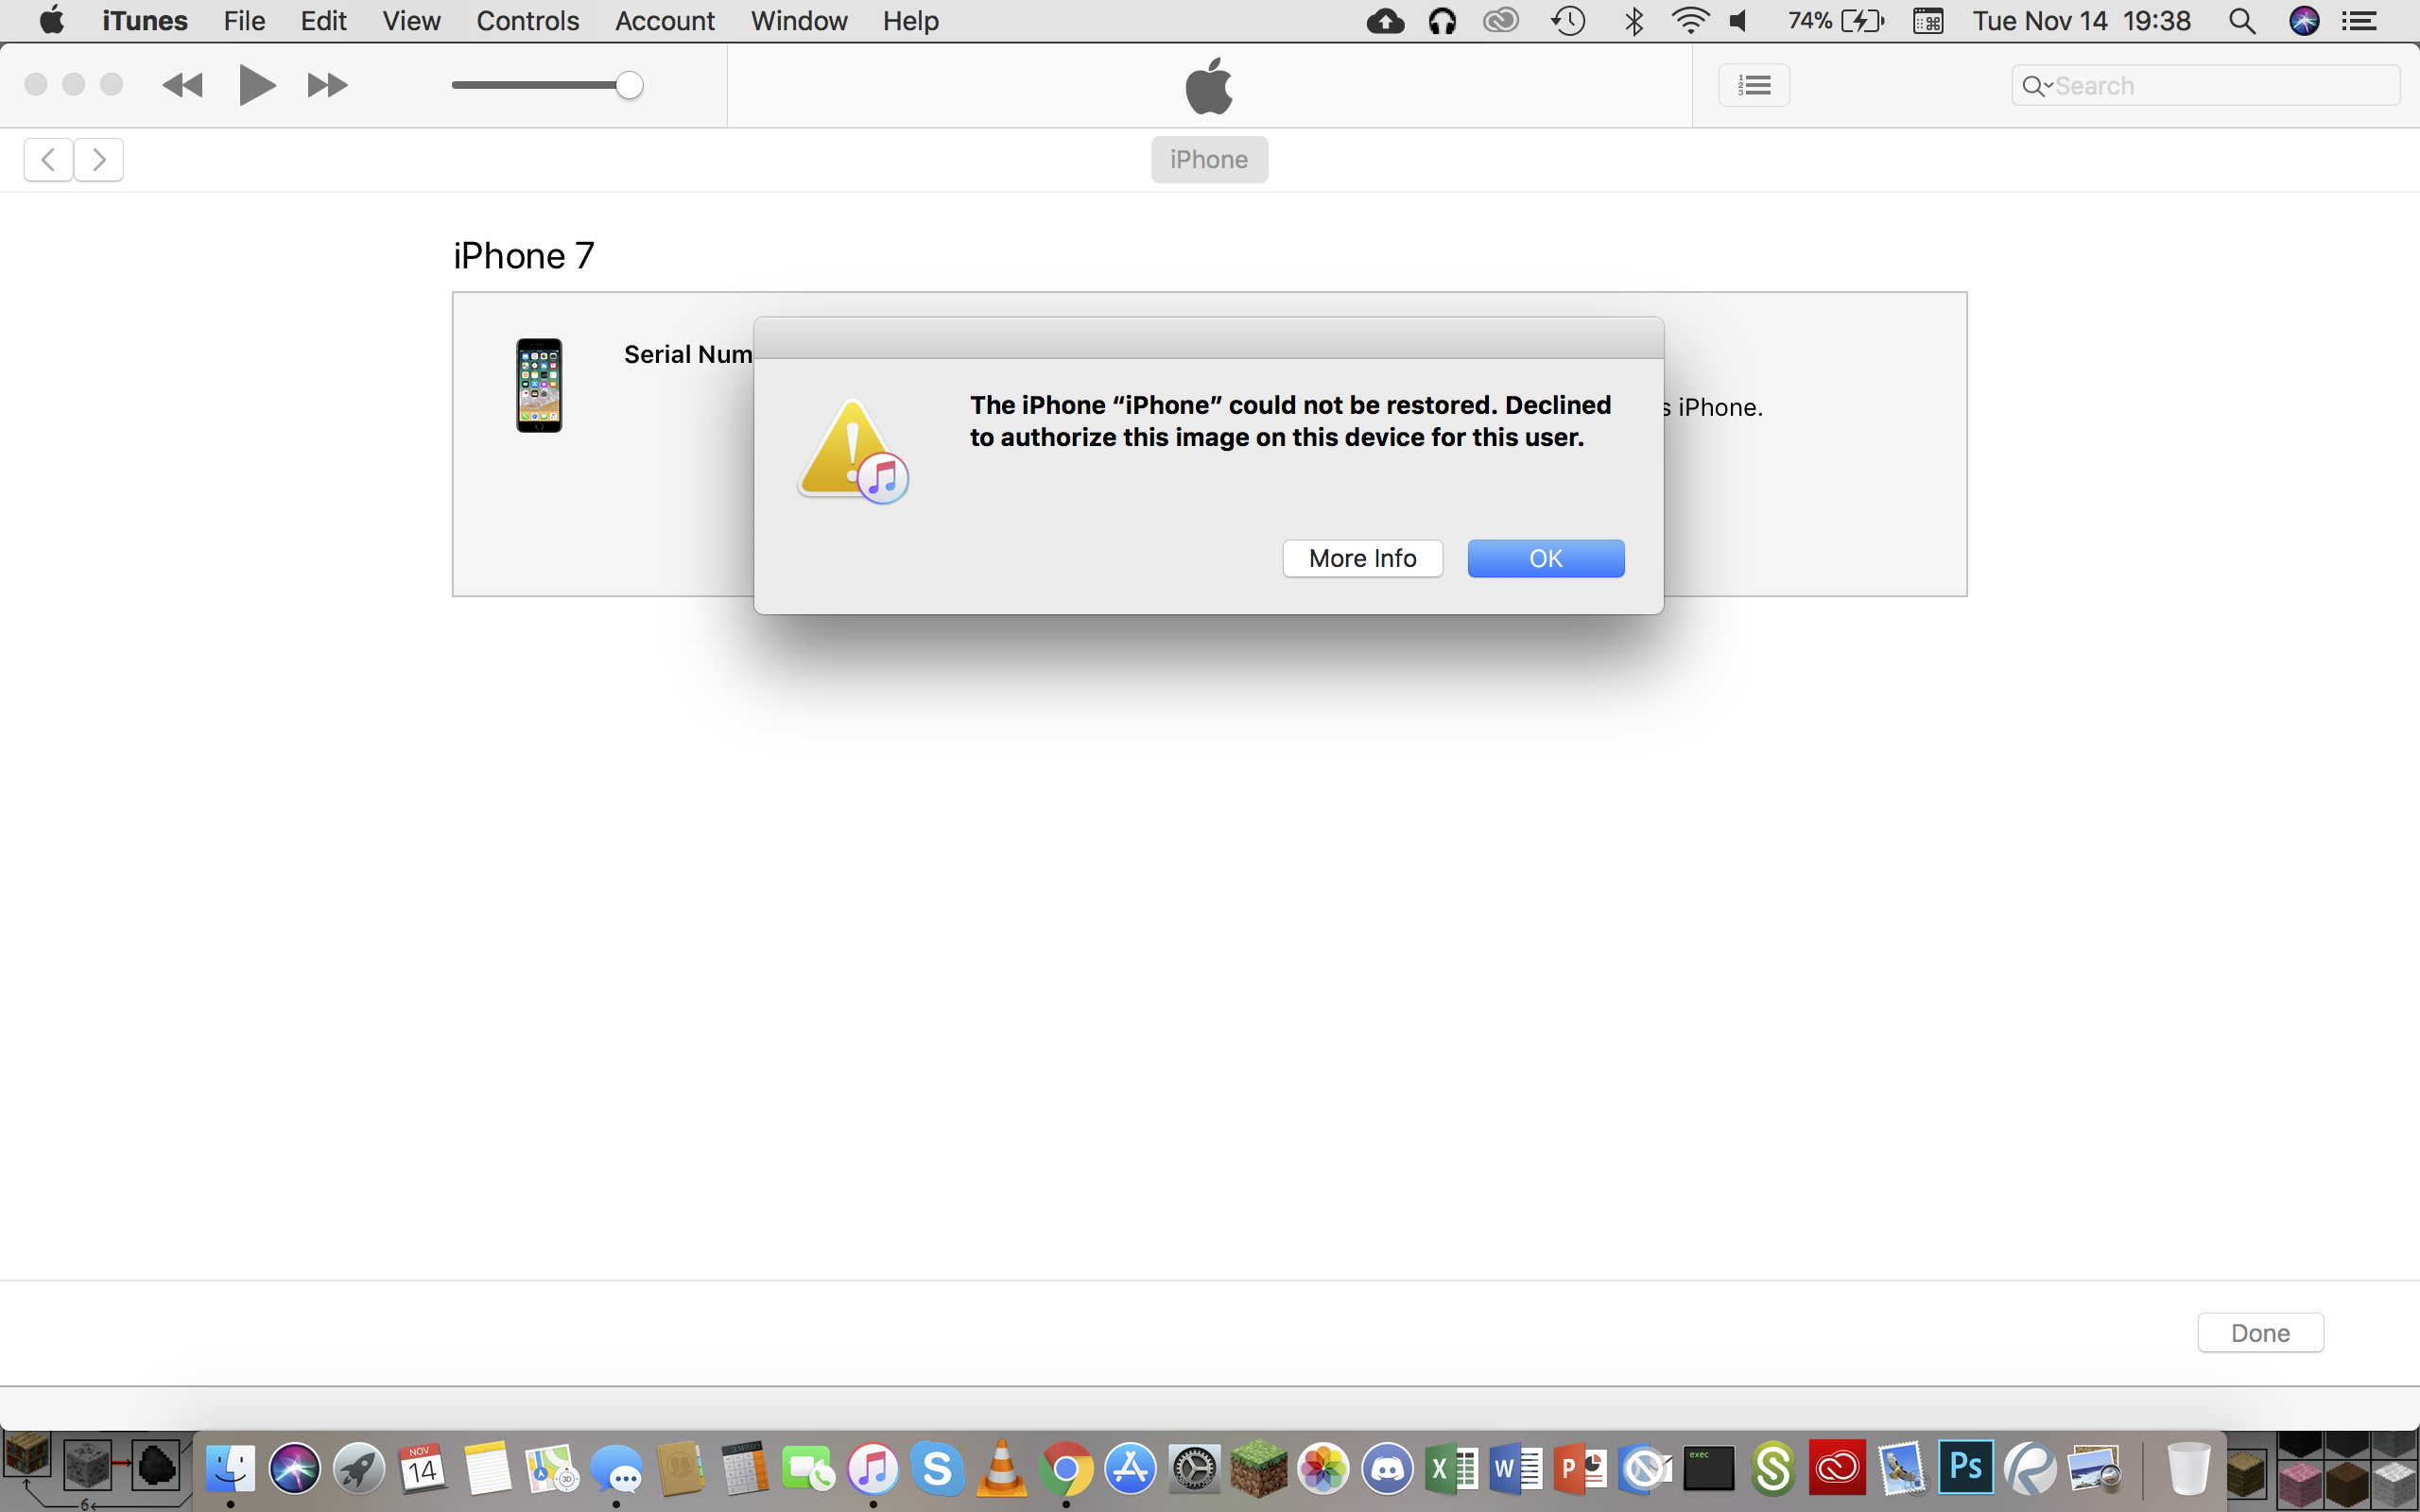Open Notification Center from menu bar
The height and width of the screenshot is (1512, 2420).
point(2360,21)
